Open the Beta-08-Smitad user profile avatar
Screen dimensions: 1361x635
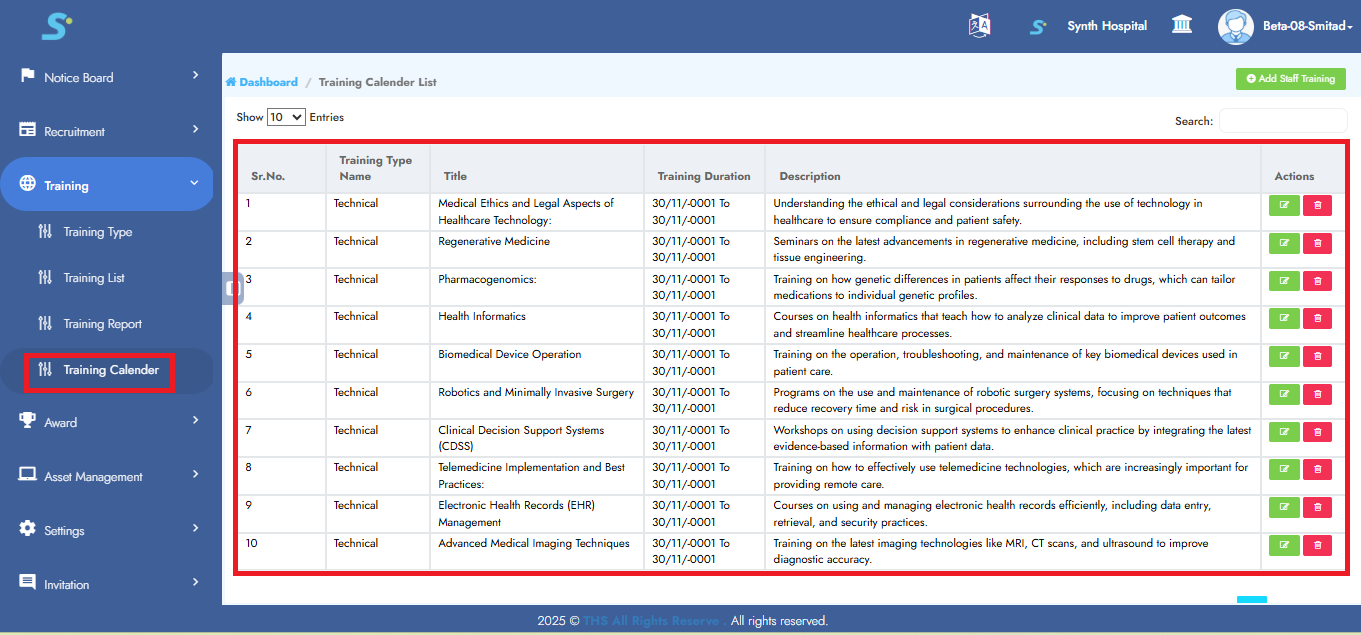1235,26
